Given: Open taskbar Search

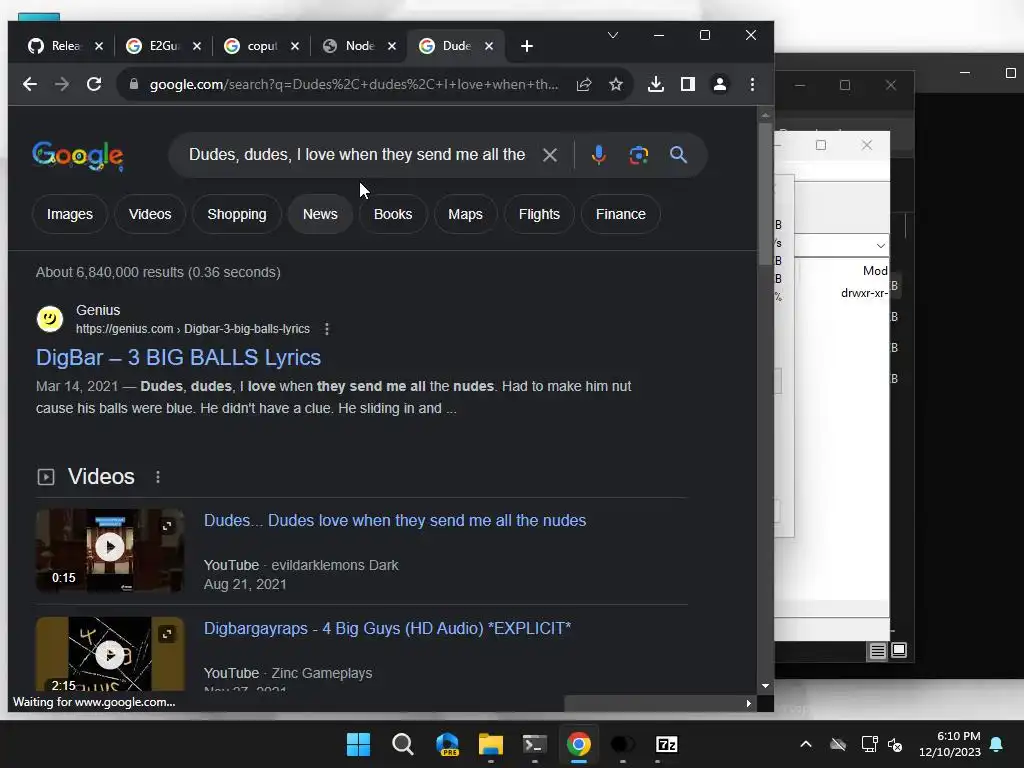Looking at the screenshot, I should (x=402, y=744).
